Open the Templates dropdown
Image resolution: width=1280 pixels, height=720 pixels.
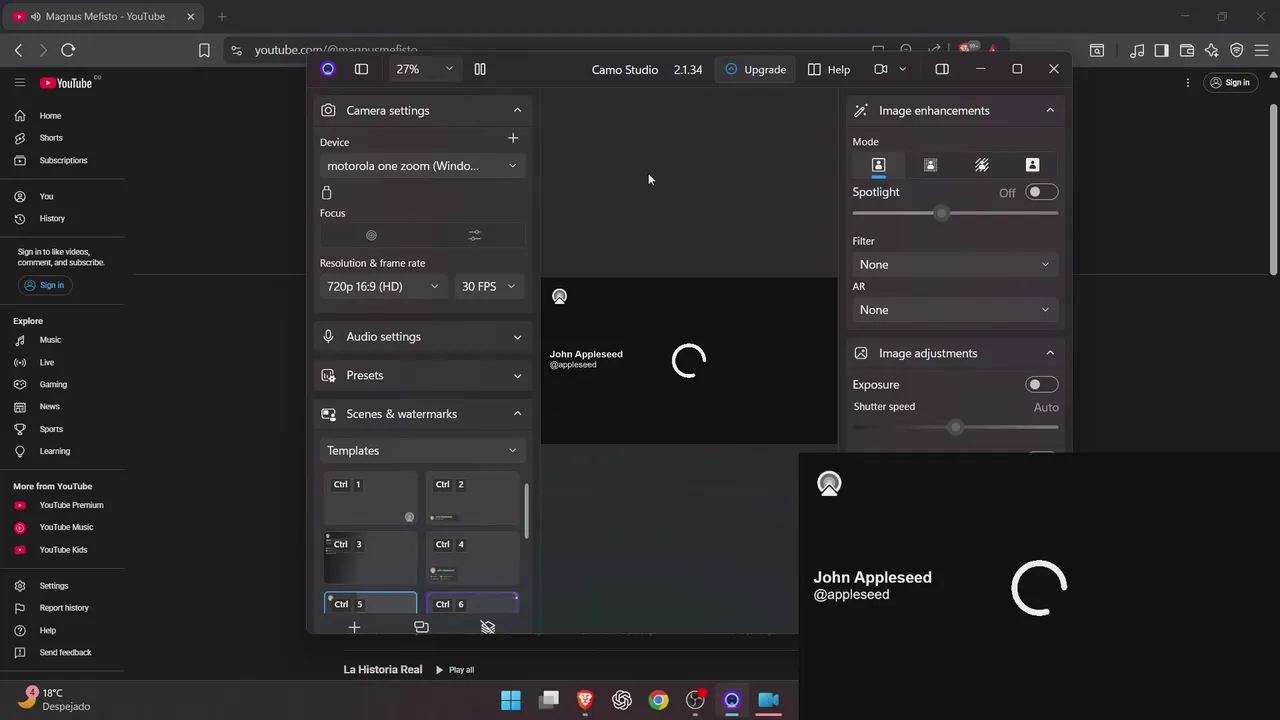(423, 451)
